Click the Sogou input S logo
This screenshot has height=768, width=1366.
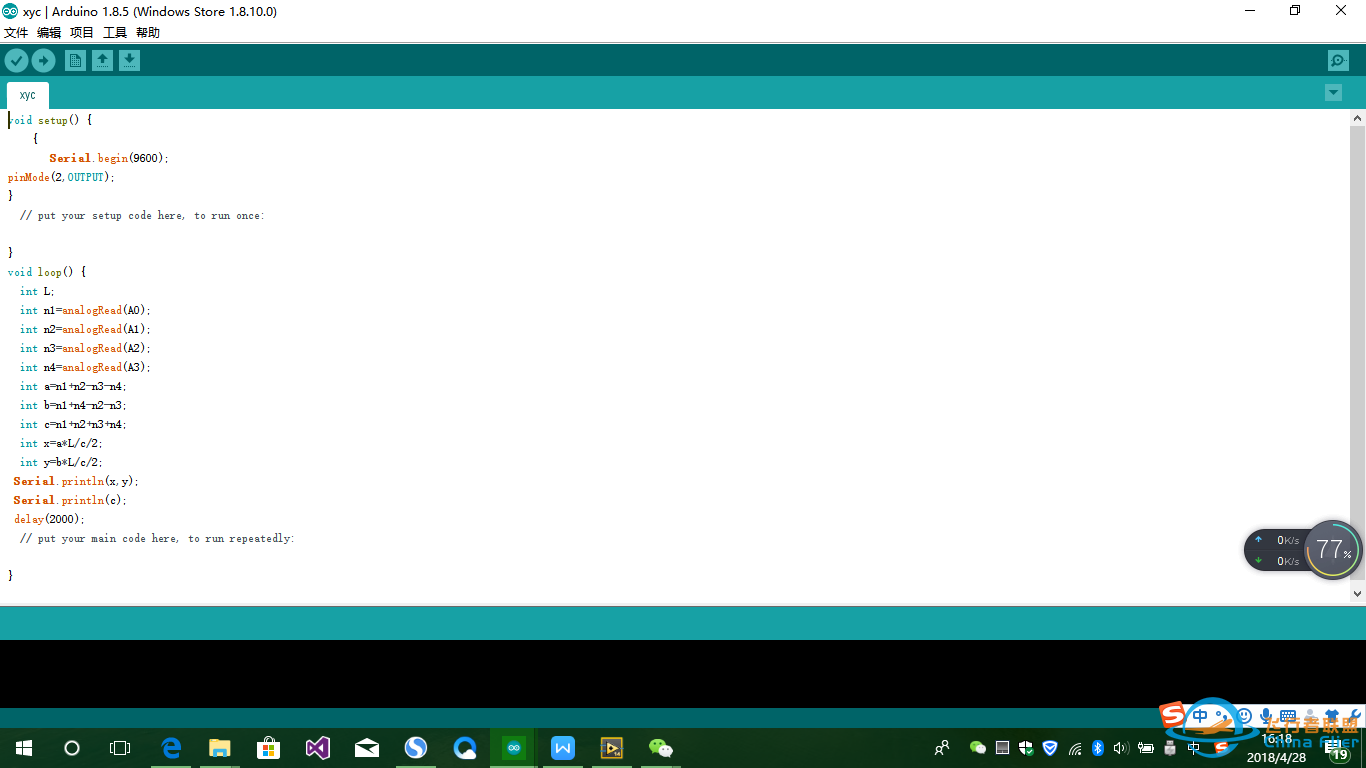point(1172,715)
